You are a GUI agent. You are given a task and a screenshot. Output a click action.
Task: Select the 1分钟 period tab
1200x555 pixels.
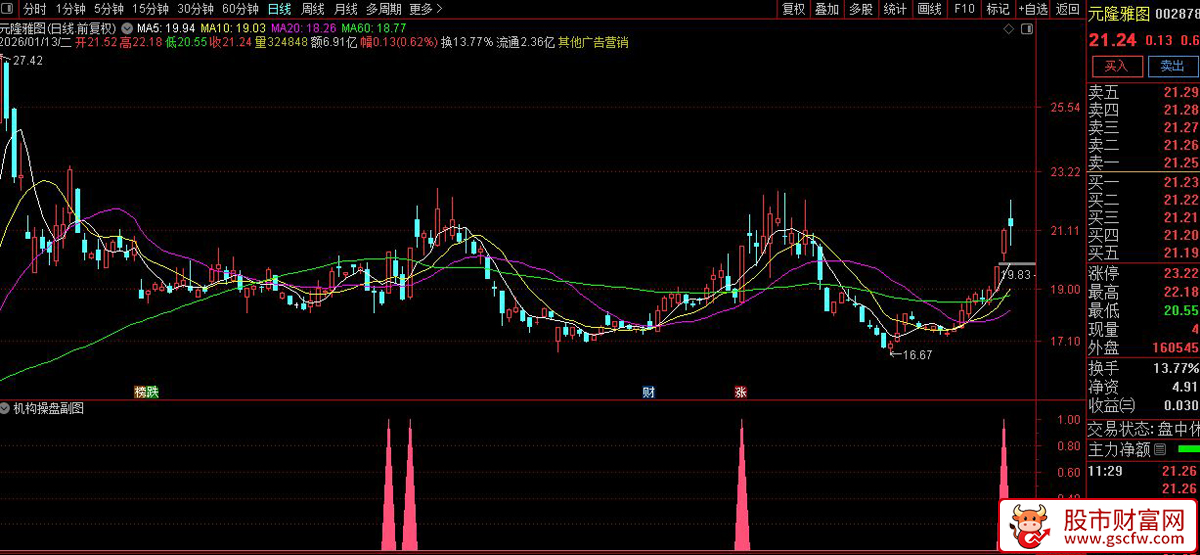tap(71, 8)
